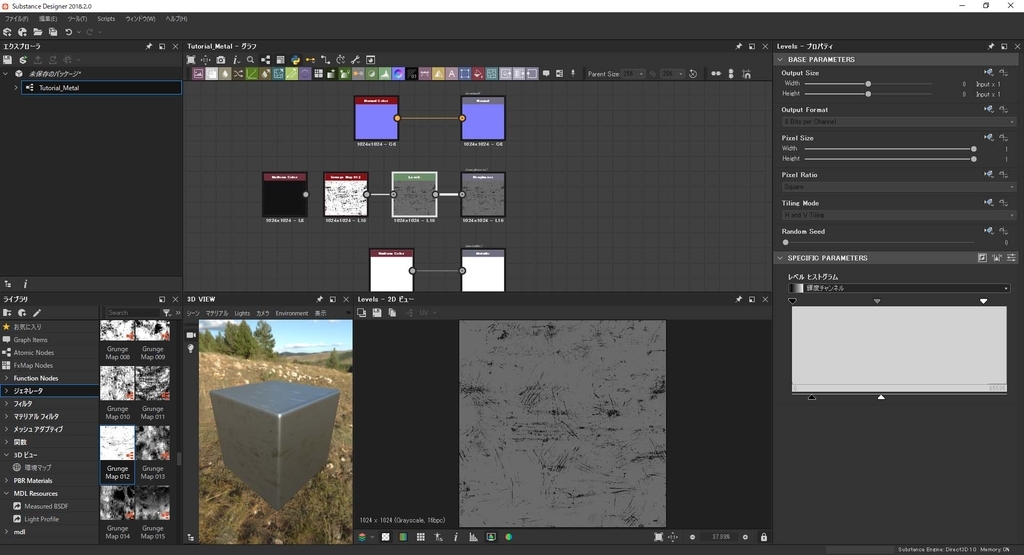Collapse the unsaved package tree root
The image size is (1024, 555).
[x=7, y=74]
